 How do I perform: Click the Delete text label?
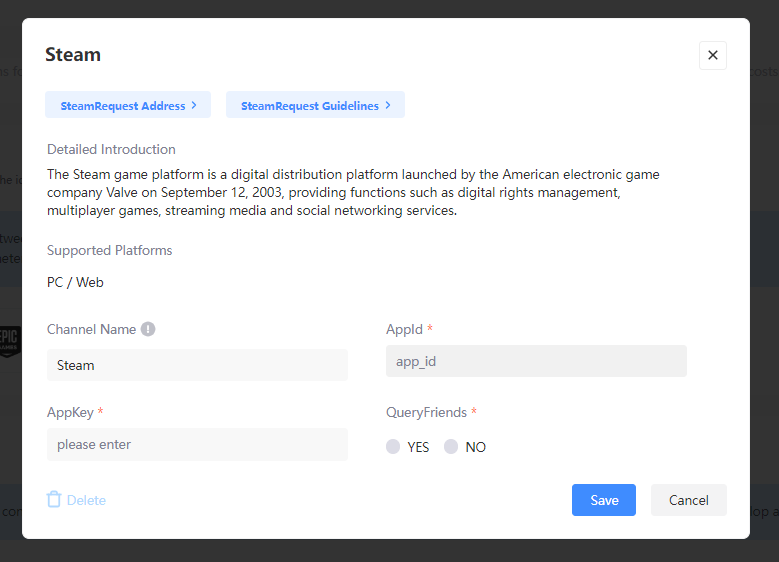coord(86,500)
